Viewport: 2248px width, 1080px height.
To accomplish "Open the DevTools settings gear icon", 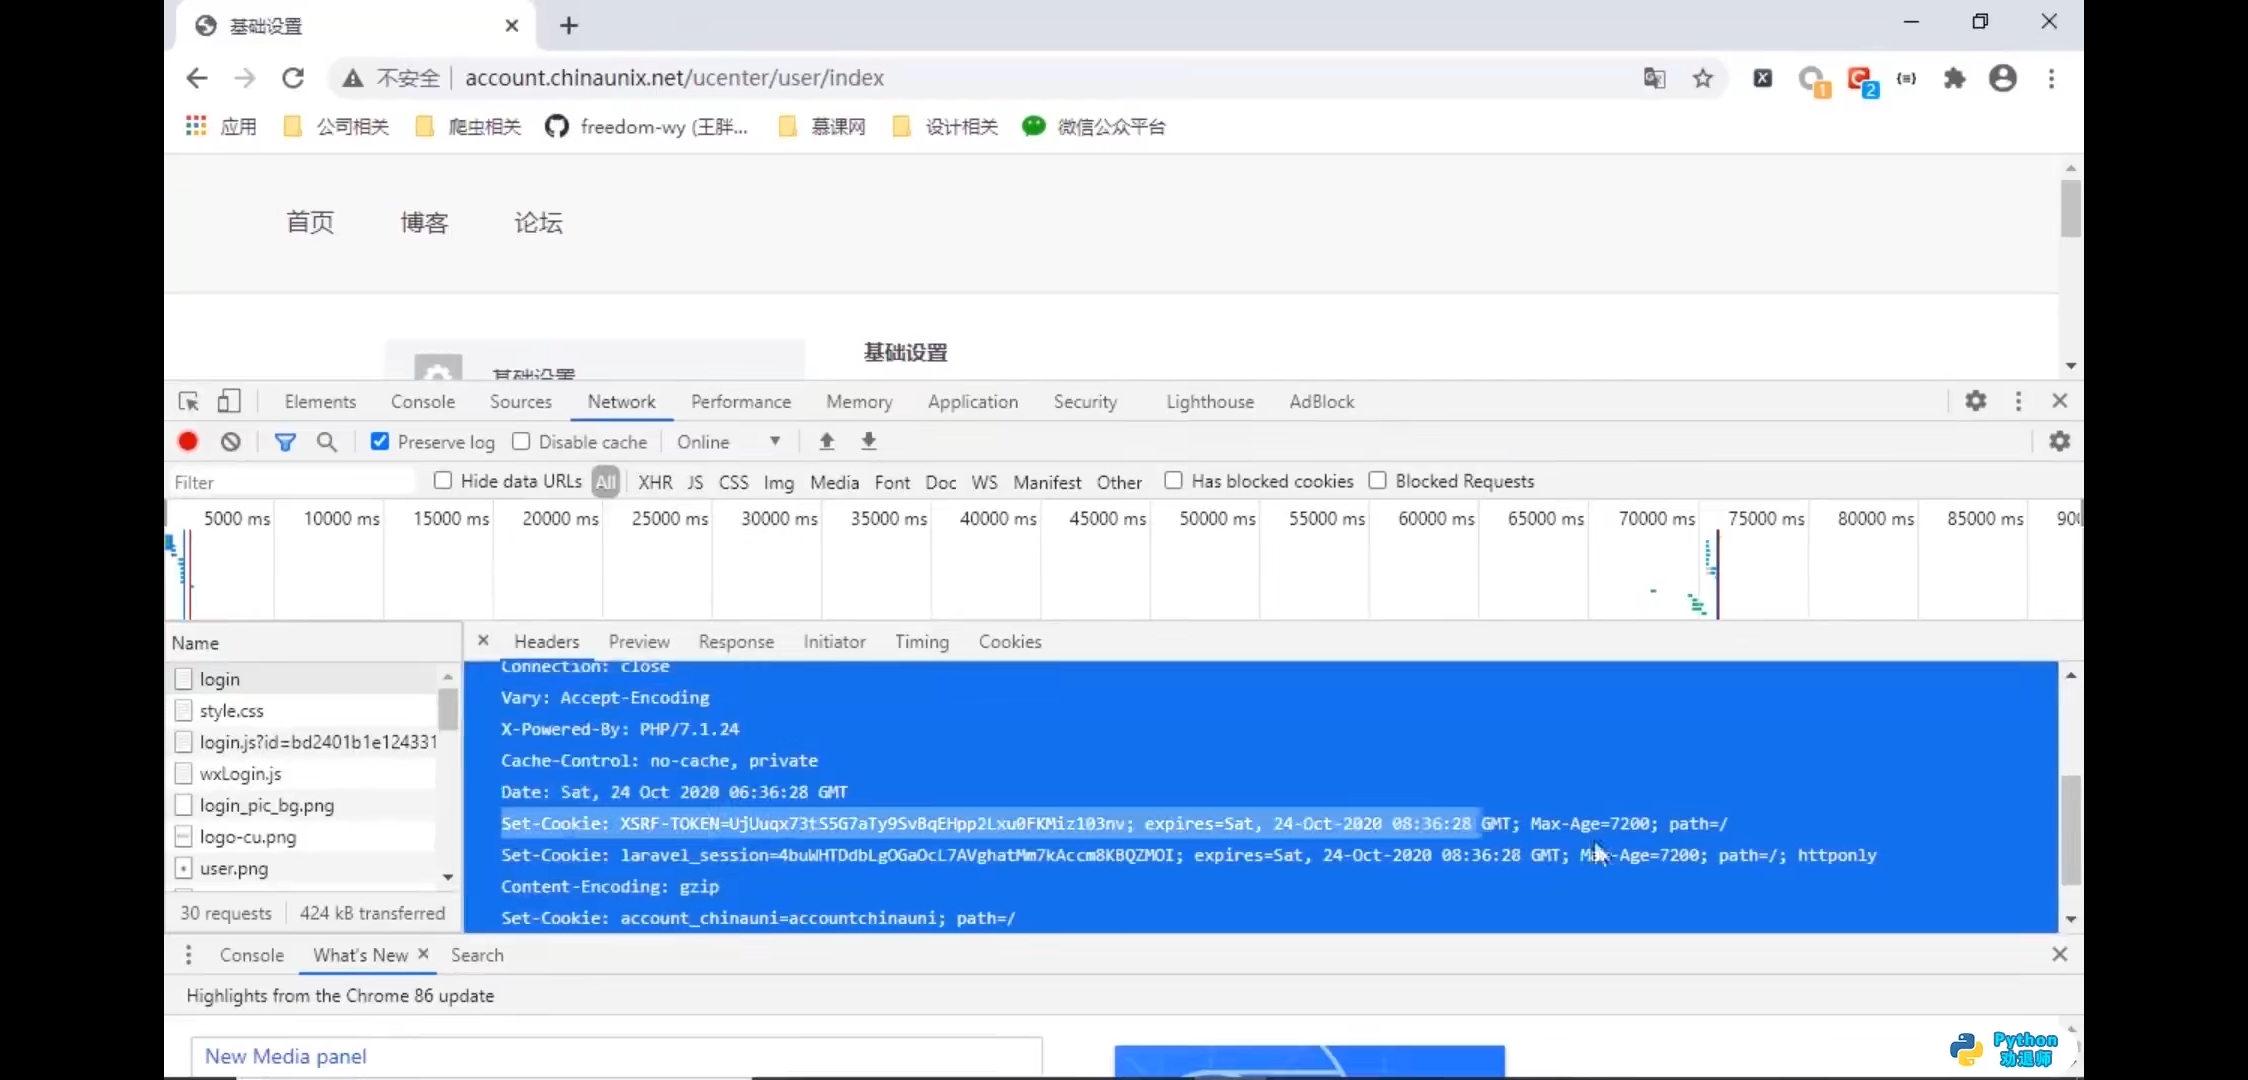I will tap(1976, 401).
